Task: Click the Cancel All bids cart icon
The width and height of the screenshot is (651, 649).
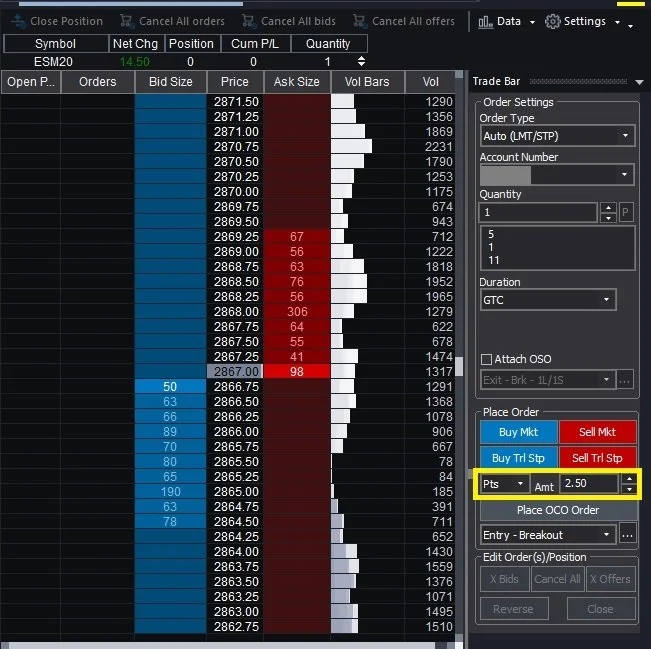Action: tap(248, 21)
